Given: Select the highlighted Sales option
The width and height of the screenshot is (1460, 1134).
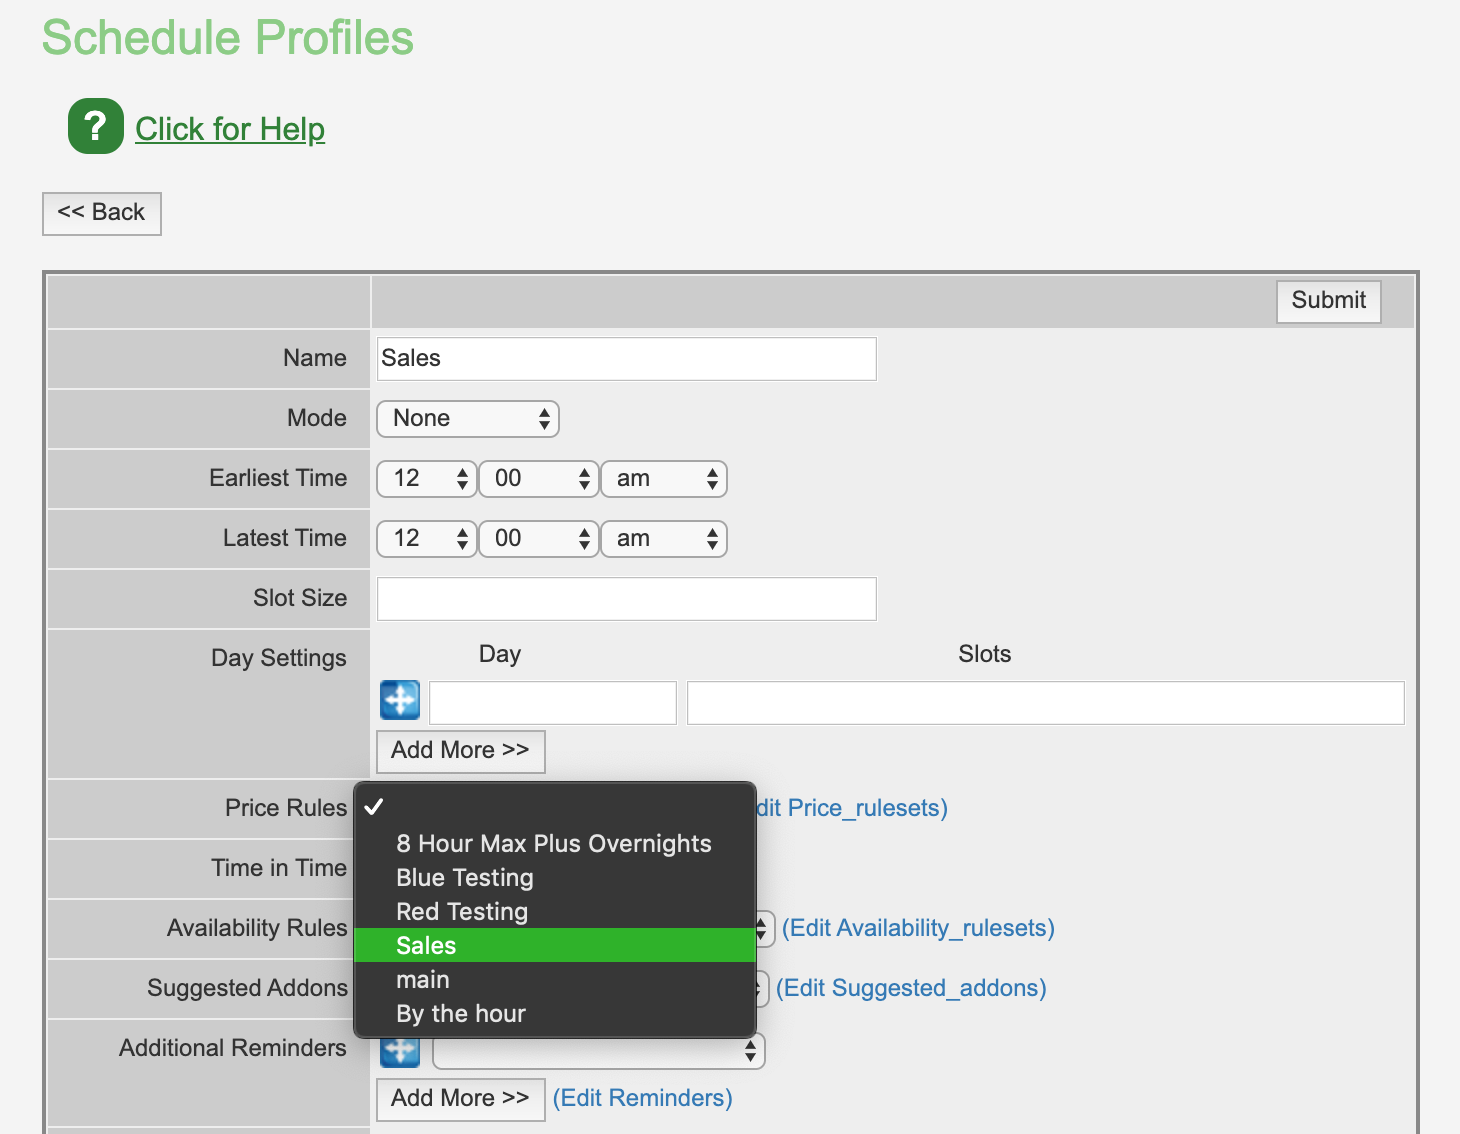Looking at the screenshot, I should (555, 946).
